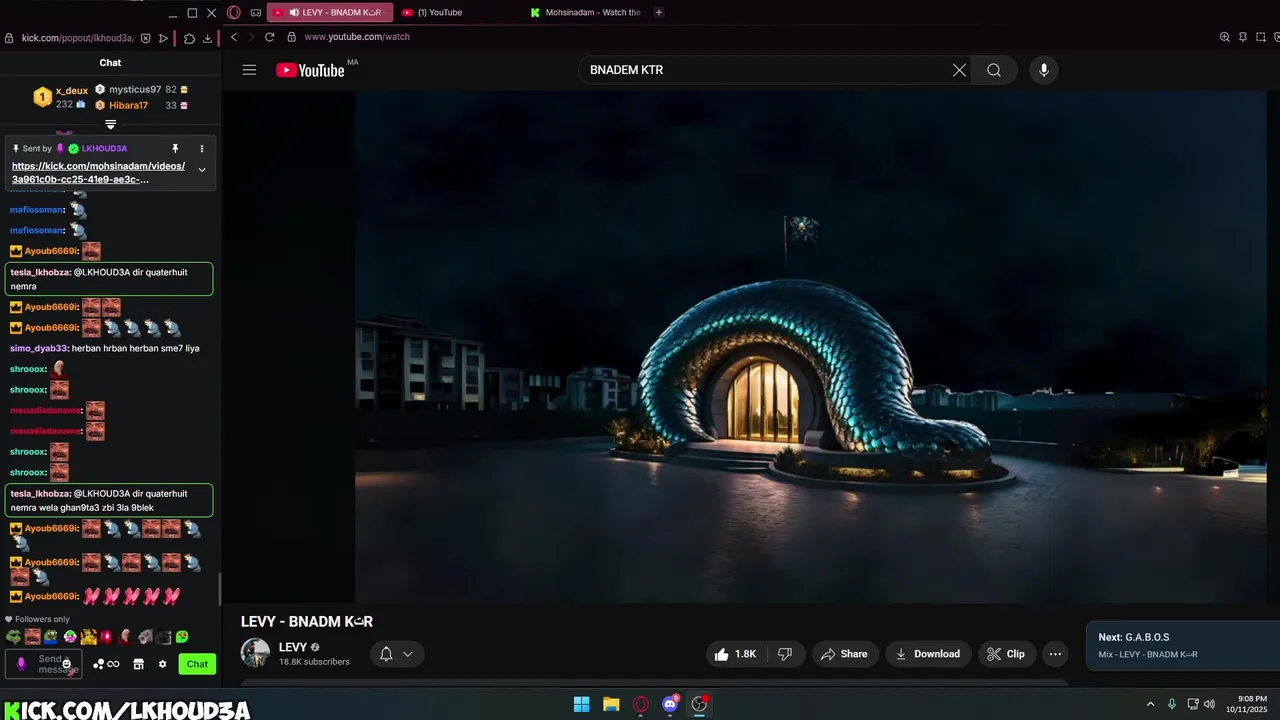This screenshot has height=720, width=1280.
Task: Click Hibara17 in the leaderboard
Action: click(129, 105)
